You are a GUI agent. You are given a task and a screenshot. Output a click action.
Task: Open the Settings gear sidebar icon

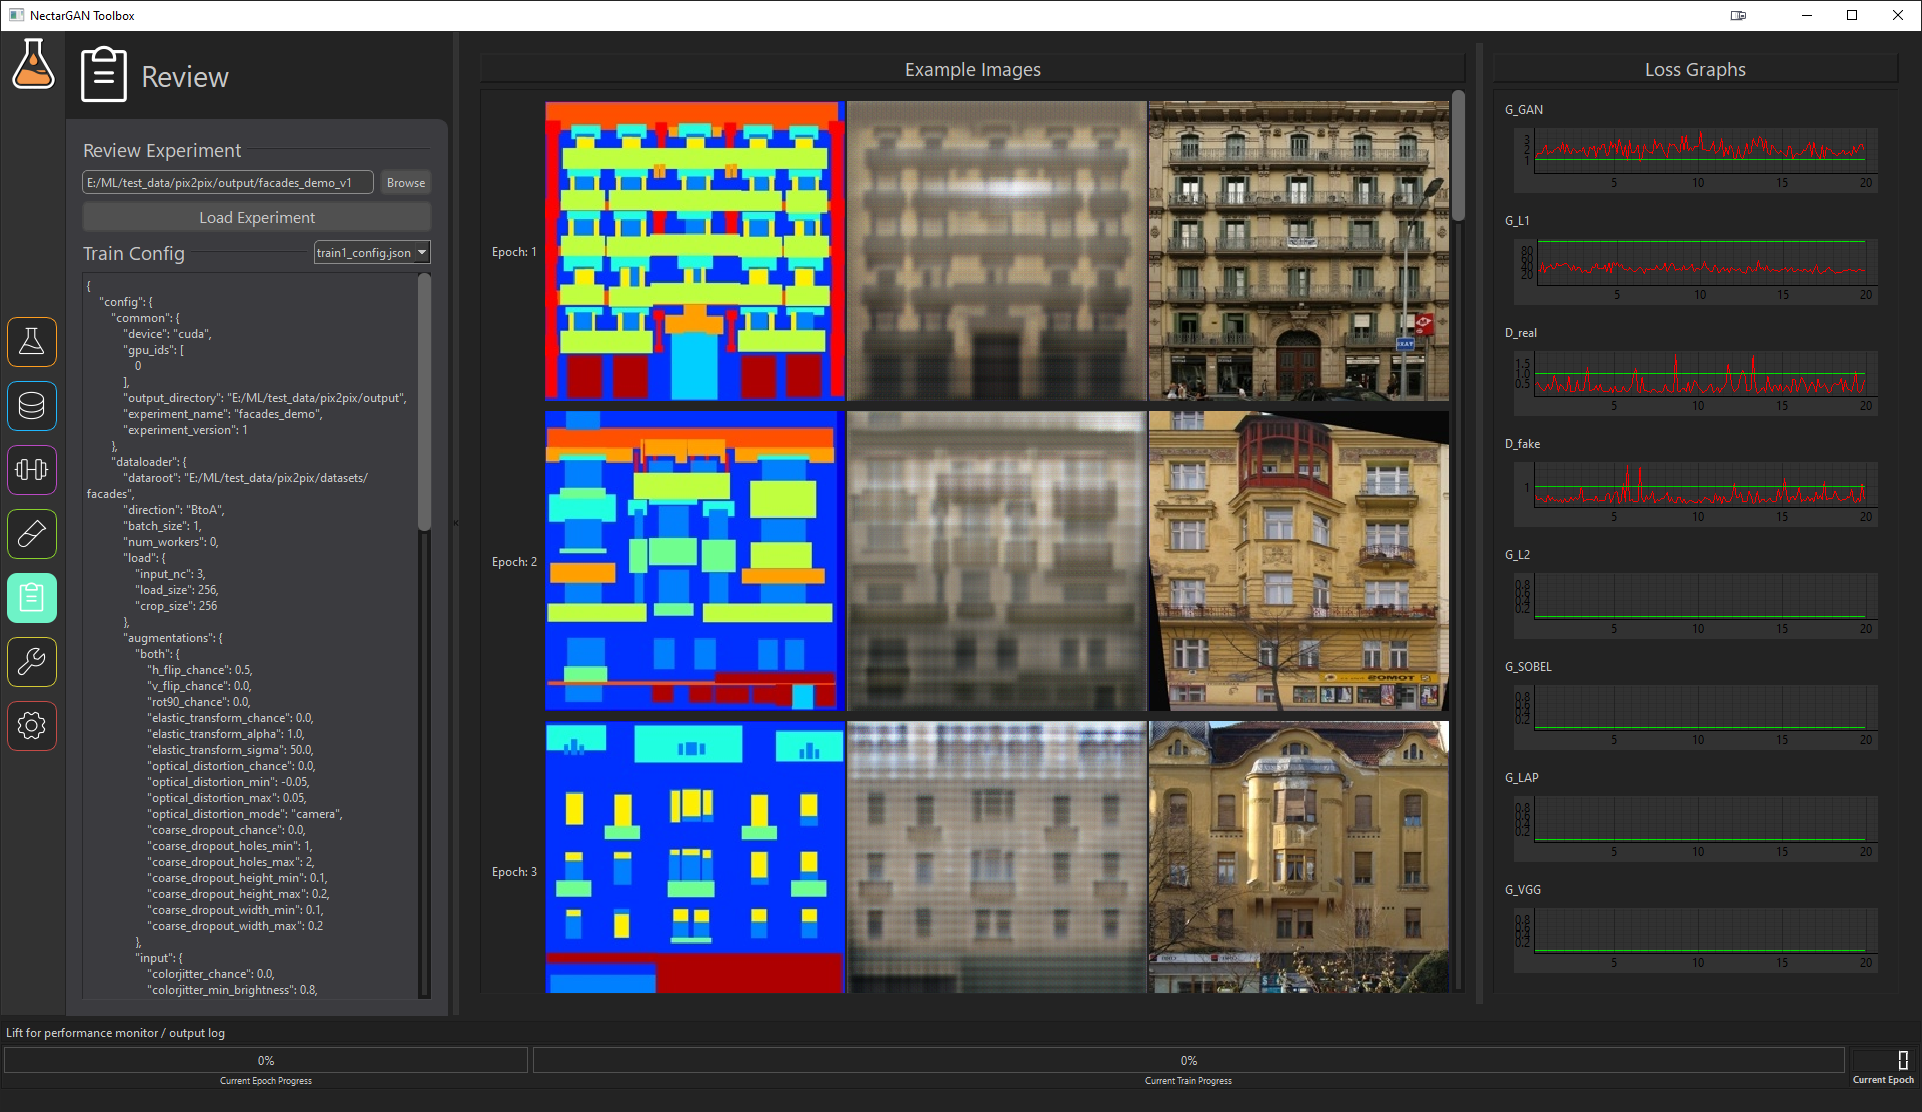[32, 726]
